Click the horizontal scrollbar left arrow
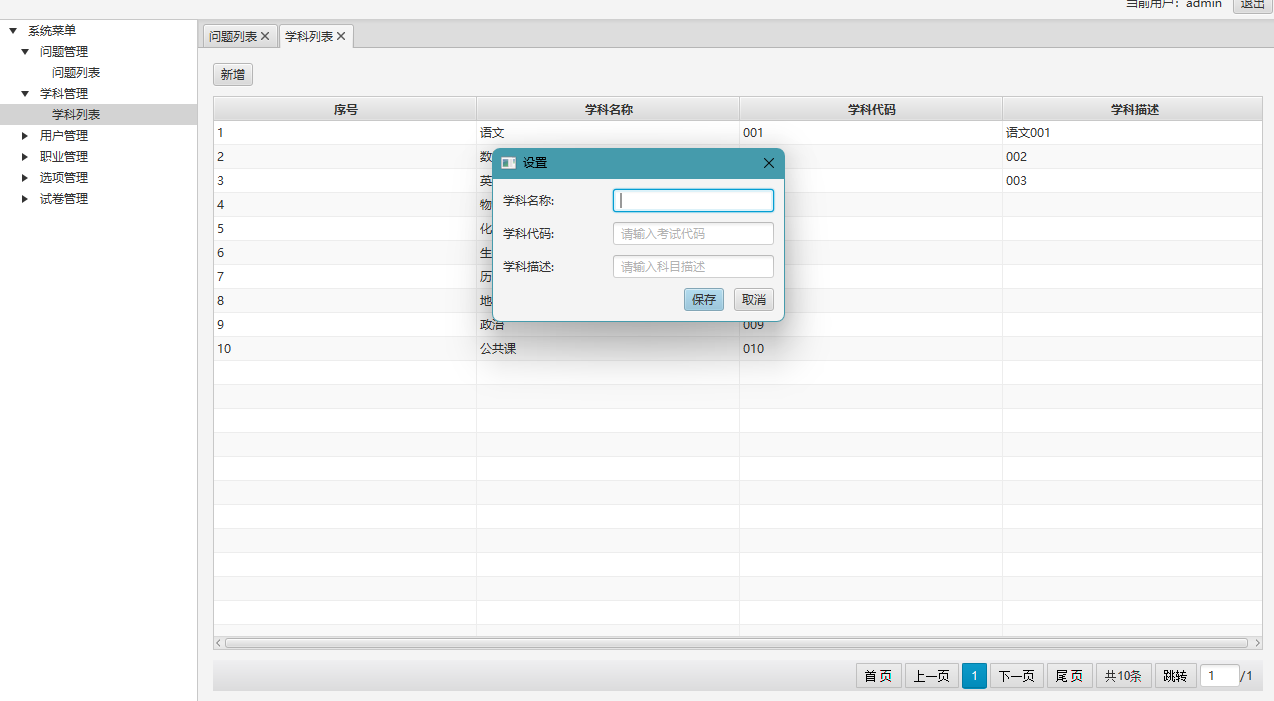The image size is (1274, 701). tap(219, 643)
